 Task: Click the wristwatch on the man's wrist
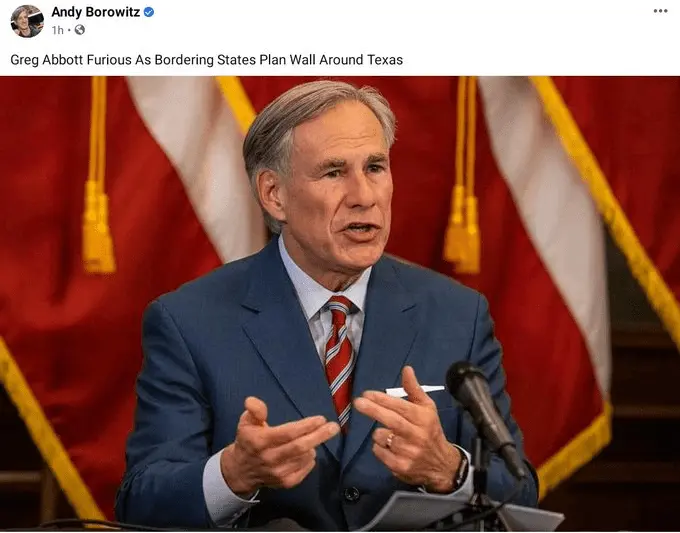click(x=462, y=471)
